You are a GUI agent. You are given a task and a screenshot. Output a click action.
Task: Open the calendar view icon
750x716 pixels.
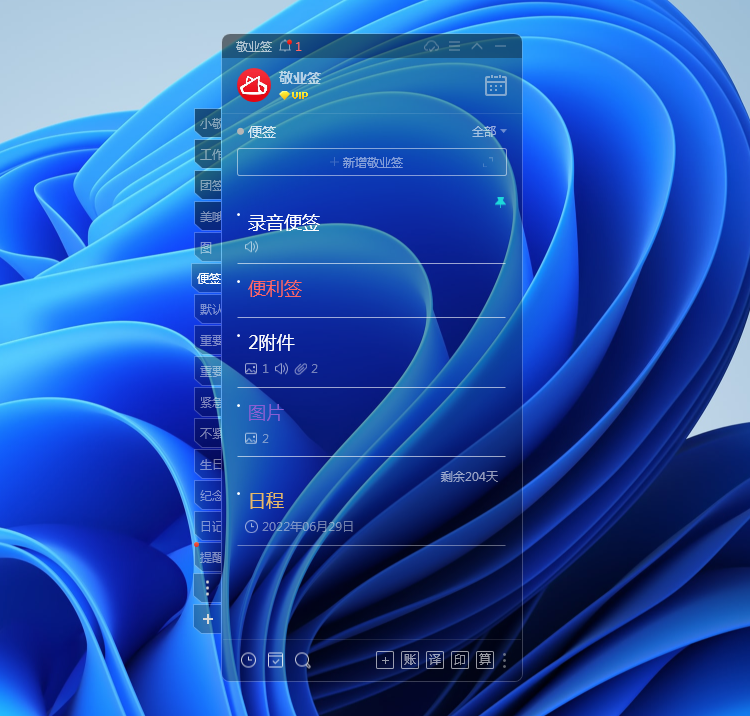496,85
